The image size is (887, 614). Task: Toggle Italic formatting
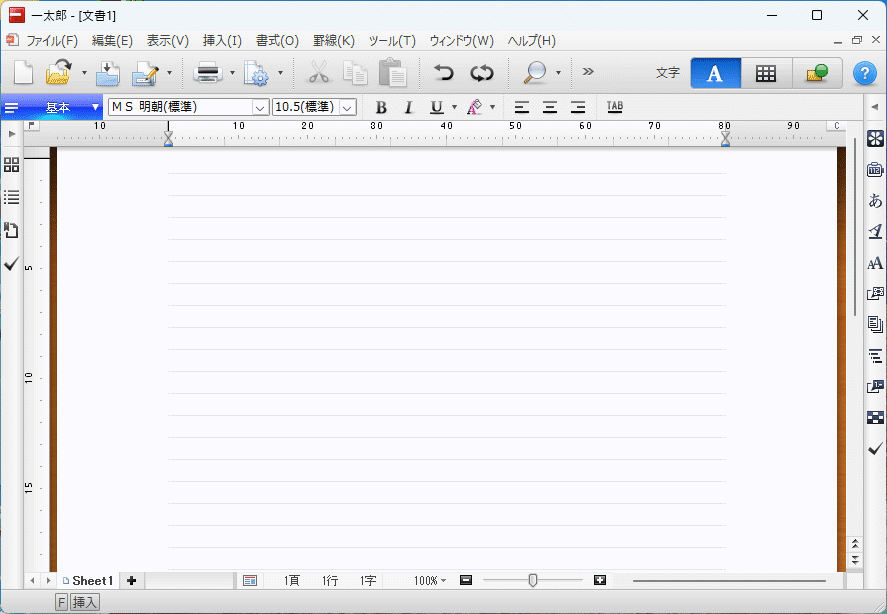408,107
